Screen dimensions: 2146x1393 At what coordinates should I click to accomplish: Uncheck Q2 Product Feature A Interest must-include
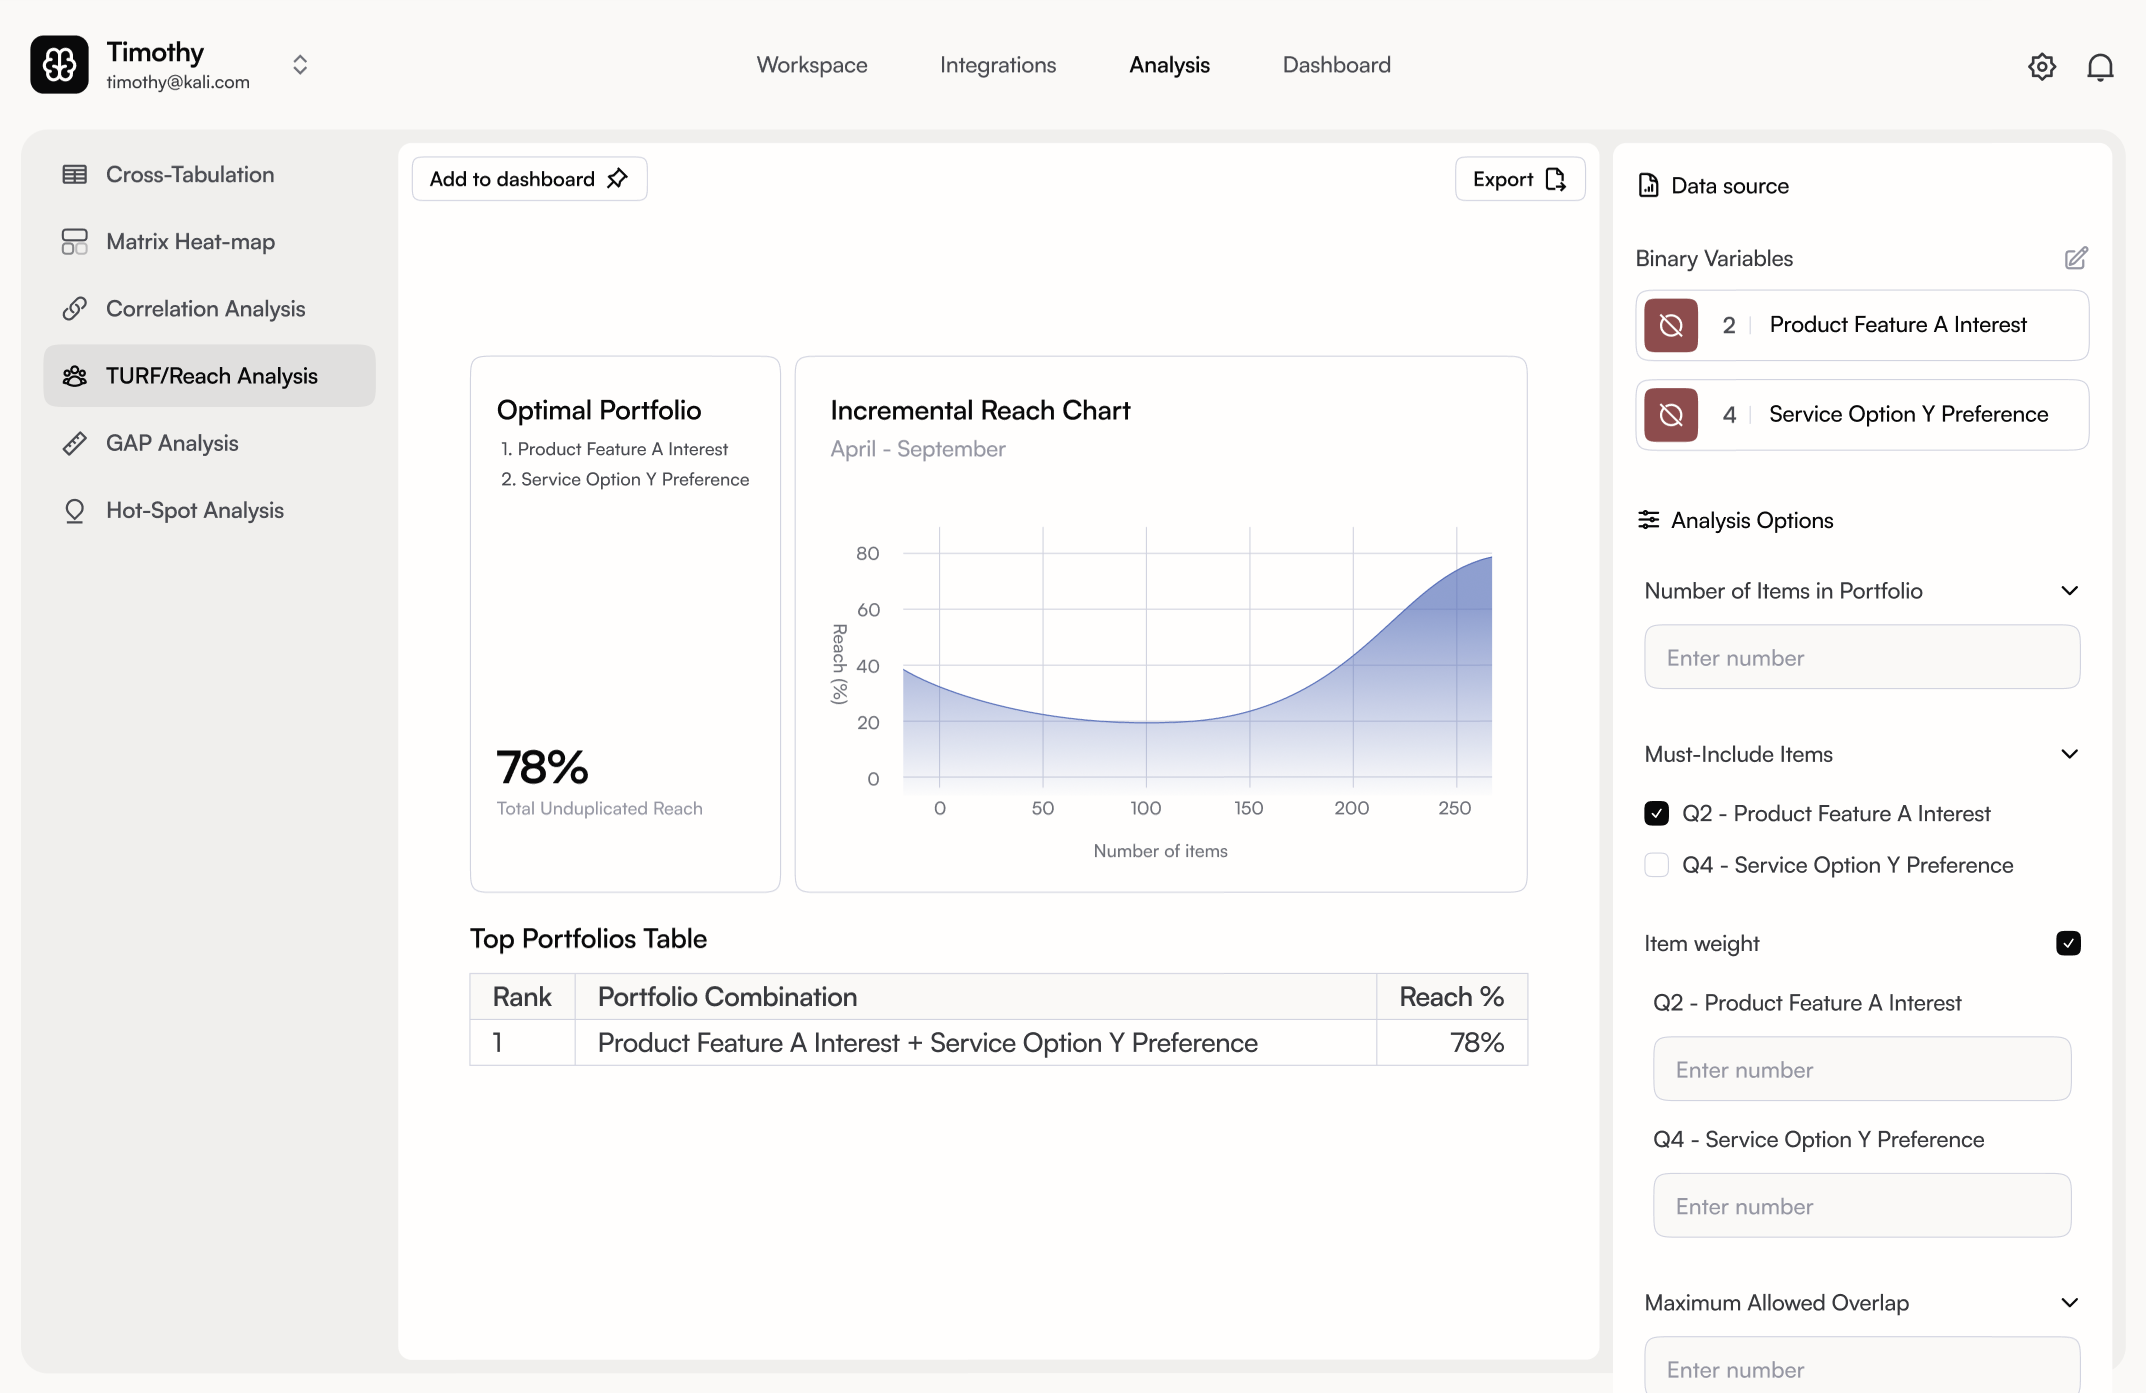1656,813
